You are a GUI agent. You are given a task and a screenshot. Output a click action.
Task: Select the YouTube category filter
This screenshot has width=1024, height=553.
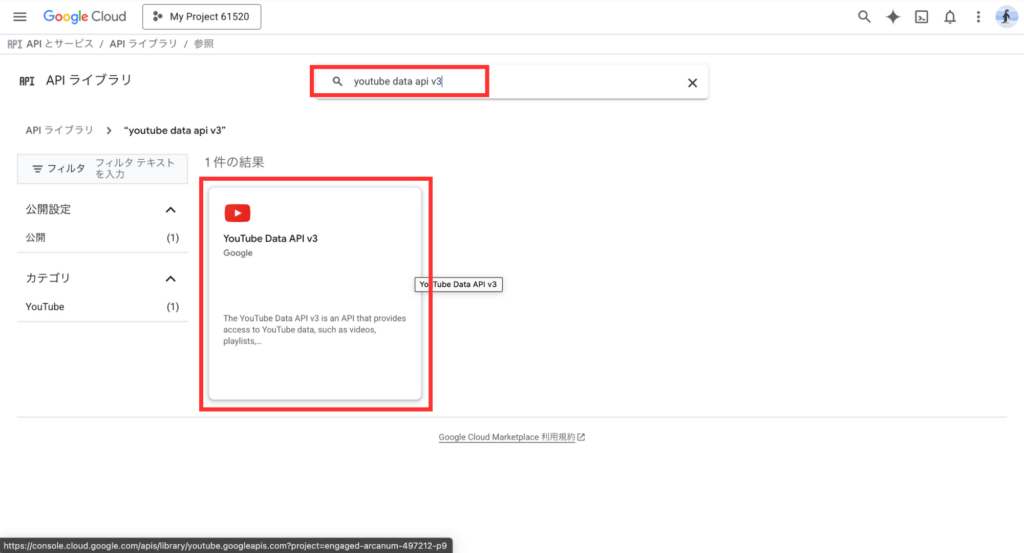click(x=102, y=307)
